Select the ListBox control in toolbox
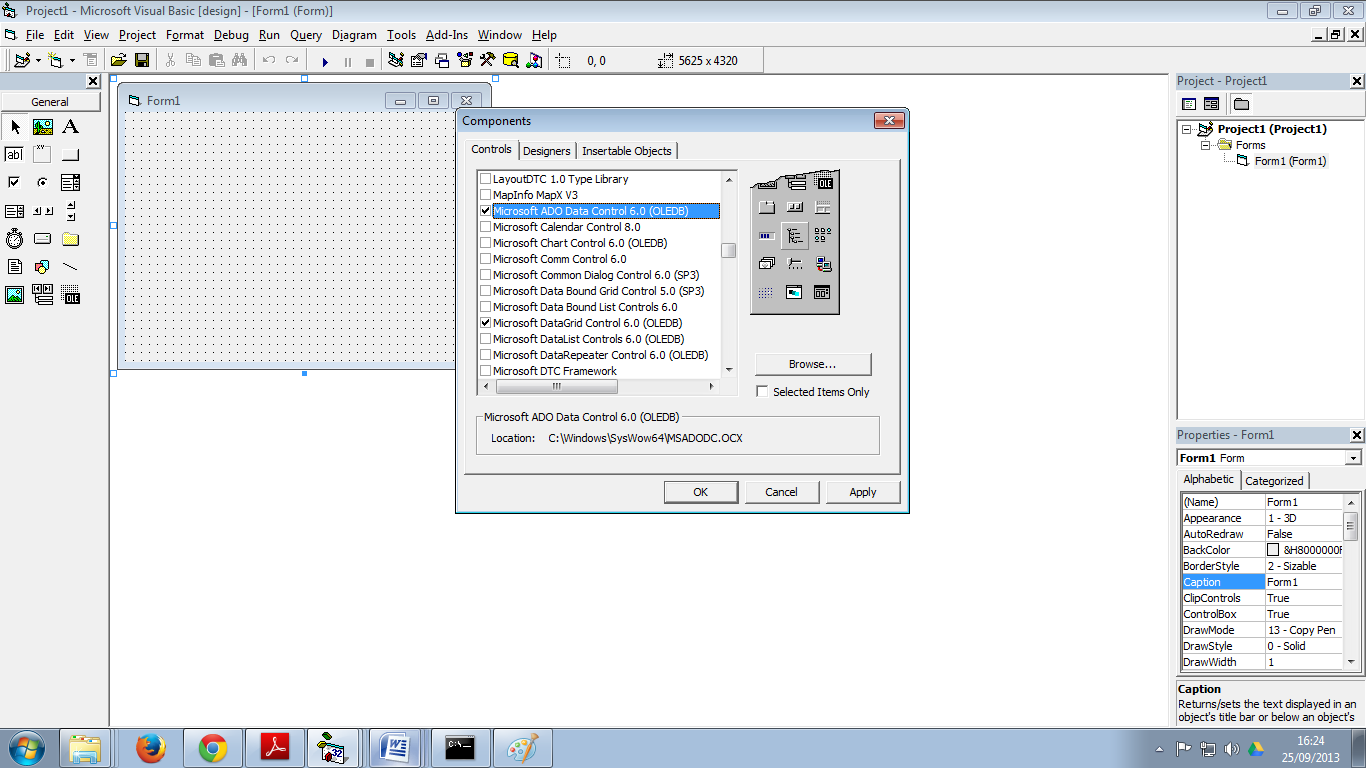 15,211
